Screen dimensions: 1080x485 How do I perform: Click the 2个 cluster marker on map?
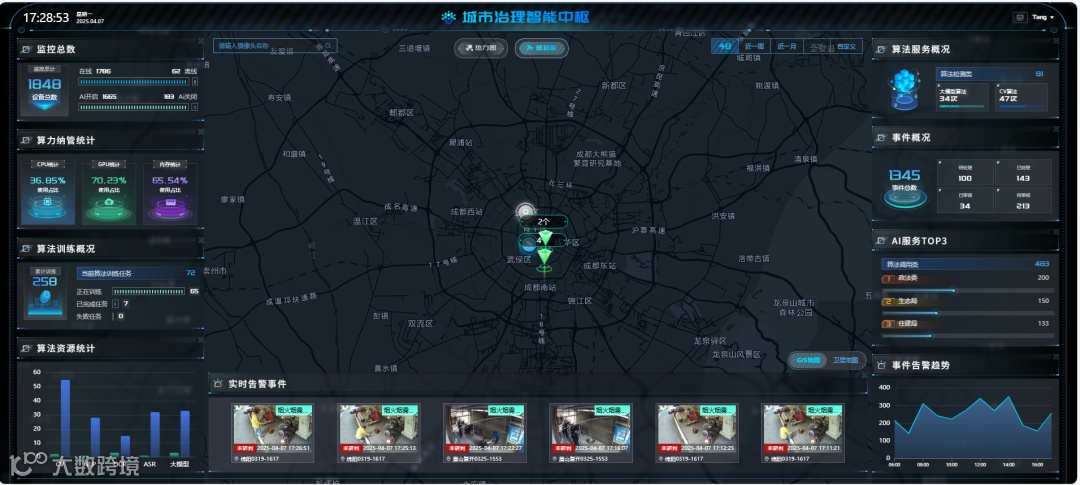point(543,222)
